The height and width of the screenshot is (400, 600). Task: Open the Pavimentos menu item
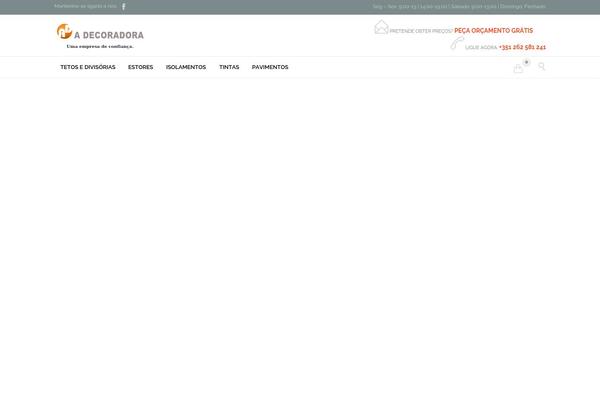270,67
